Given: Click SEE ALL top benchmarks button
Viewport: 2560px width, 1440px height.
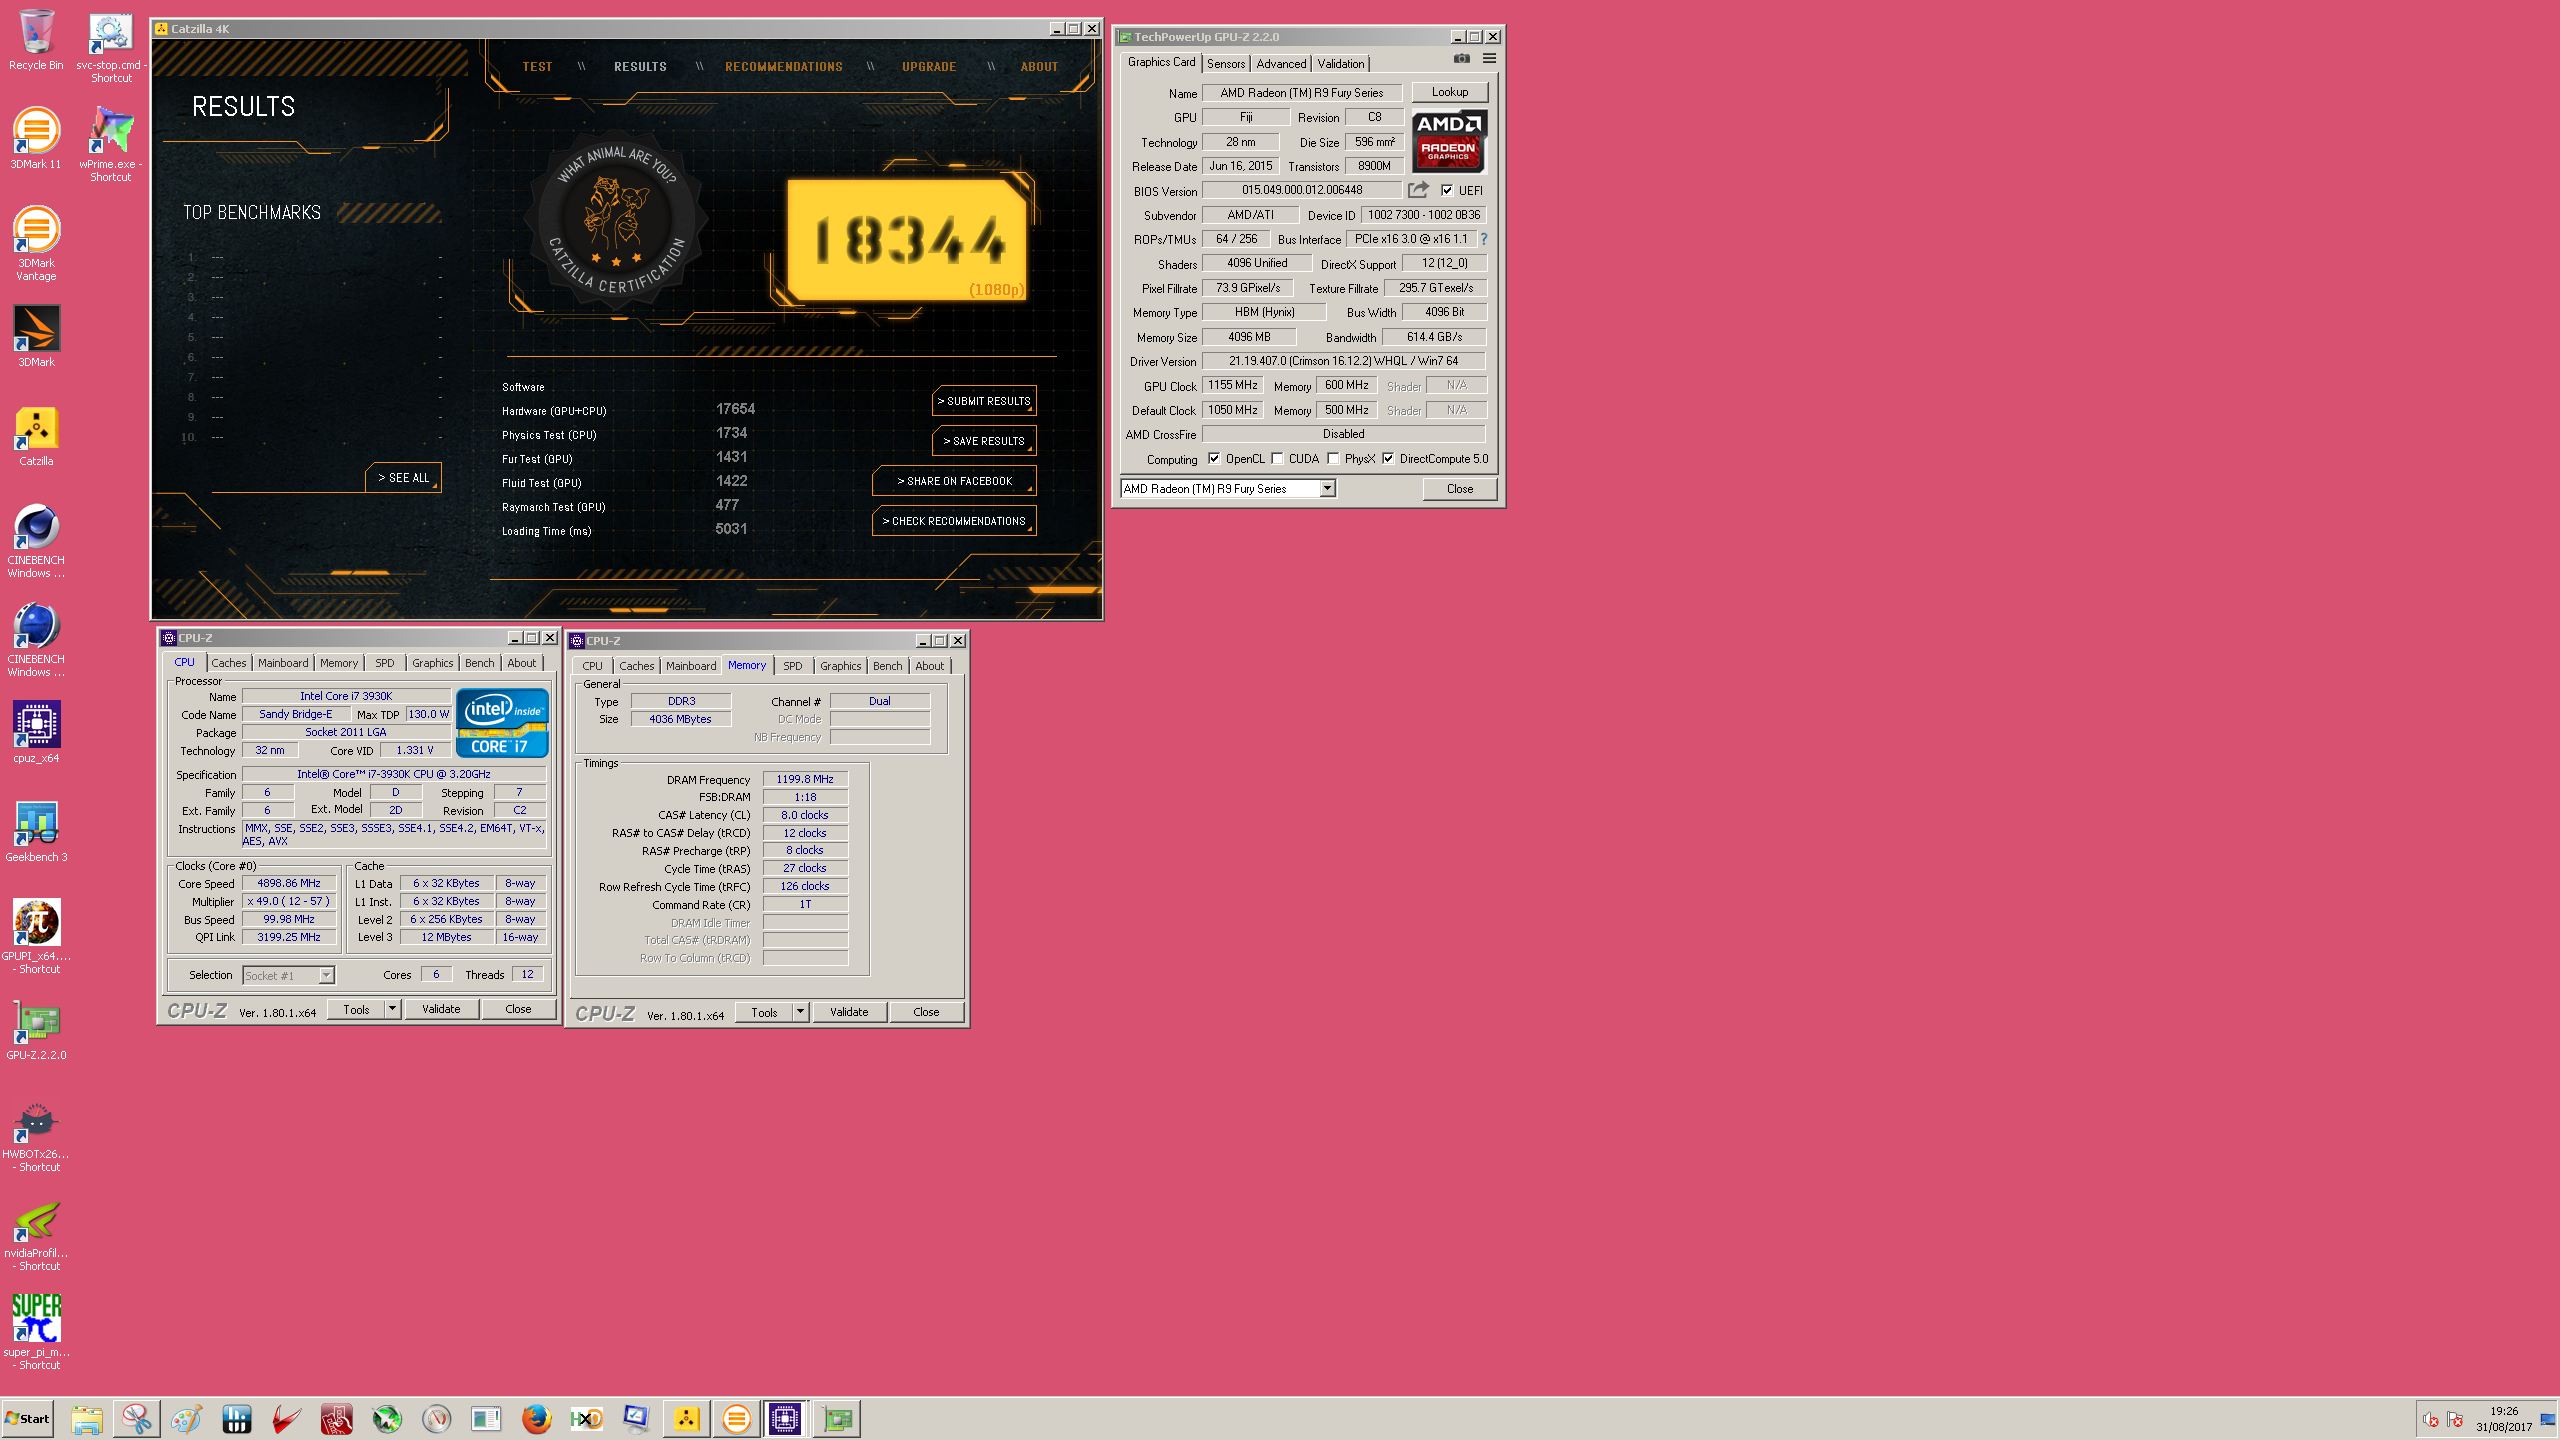Looking at the screenshot, I should point(403,478).
